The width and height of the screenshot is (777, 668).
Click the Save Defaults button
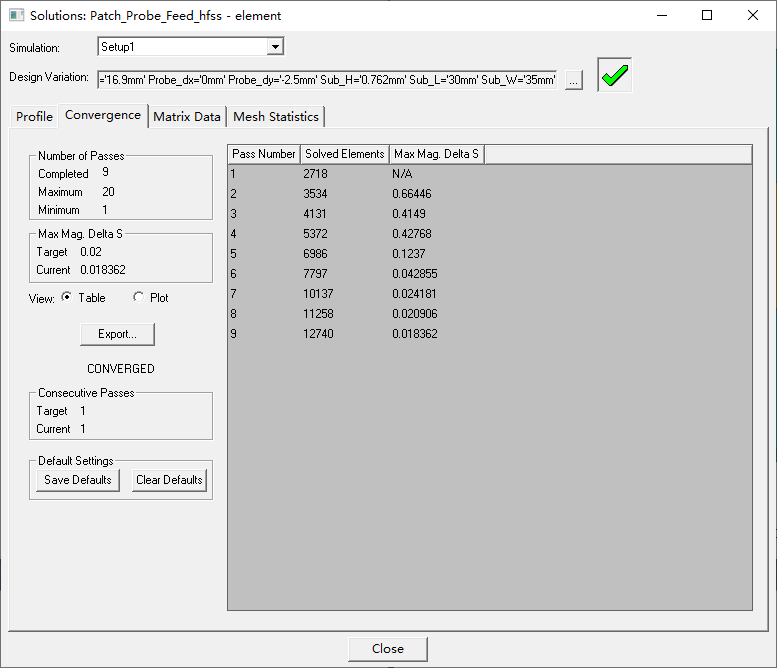[78, 480]
